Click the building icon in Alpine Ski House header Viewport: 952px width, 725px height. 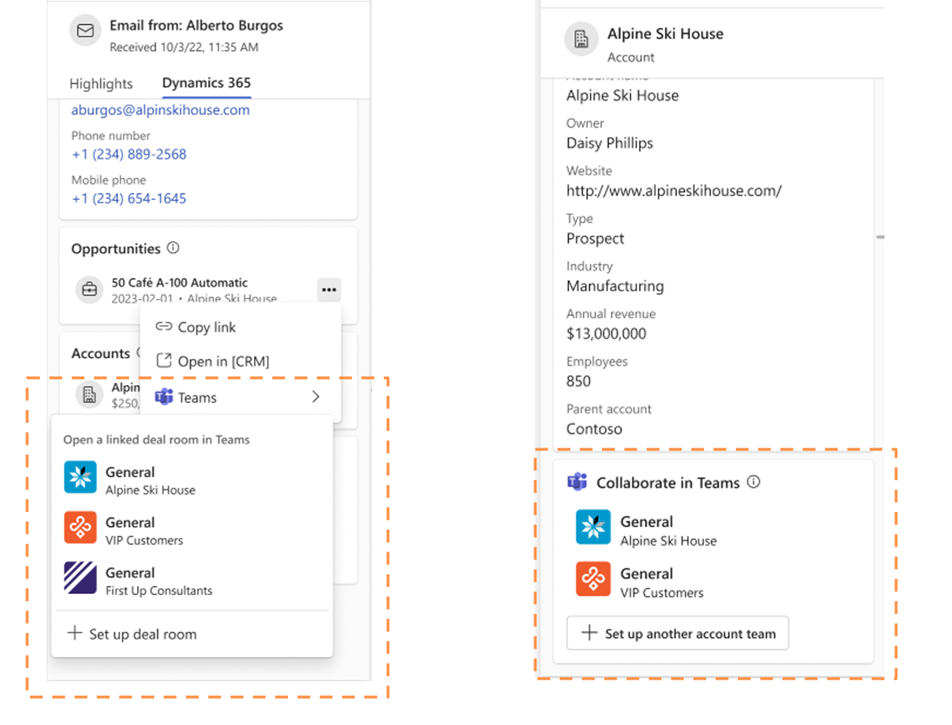pos(581,39)
